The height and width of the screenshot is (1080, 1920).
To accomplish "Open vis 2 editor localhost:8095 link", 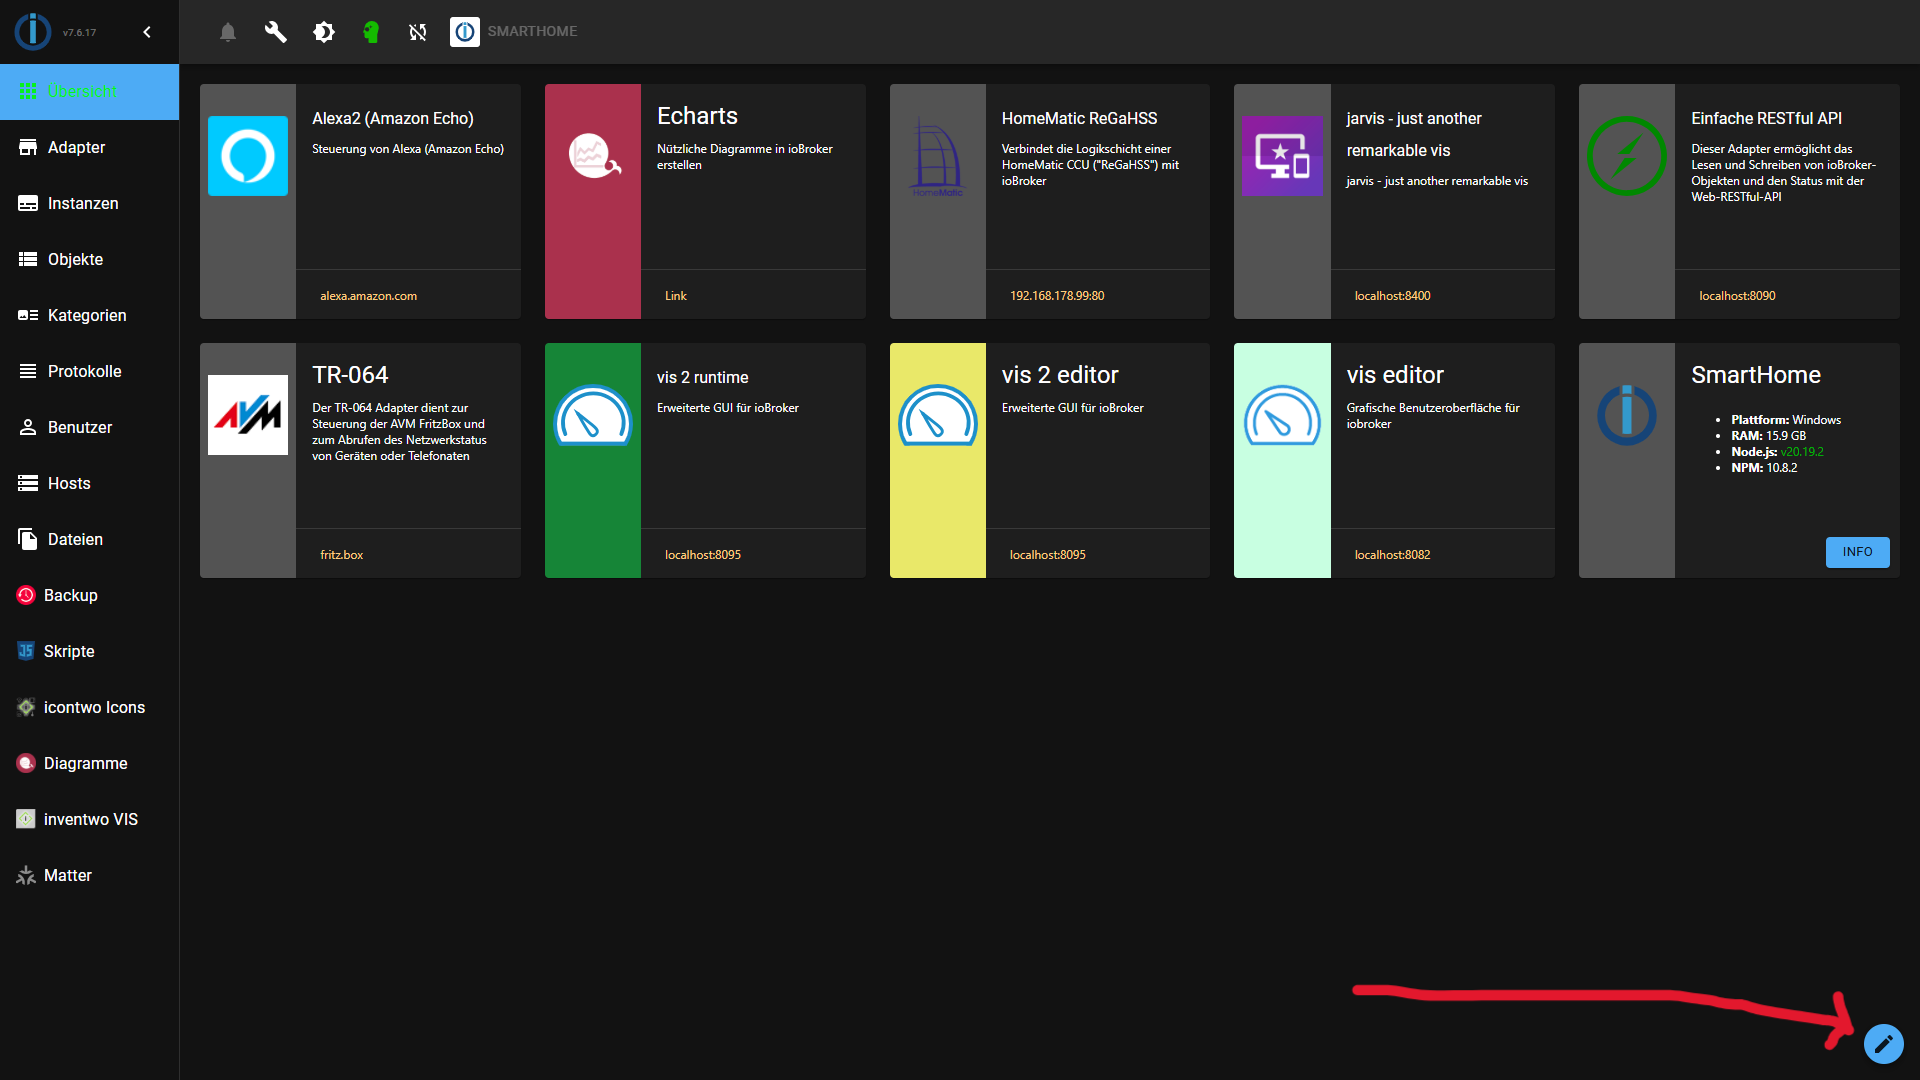I will [1047, 555].
